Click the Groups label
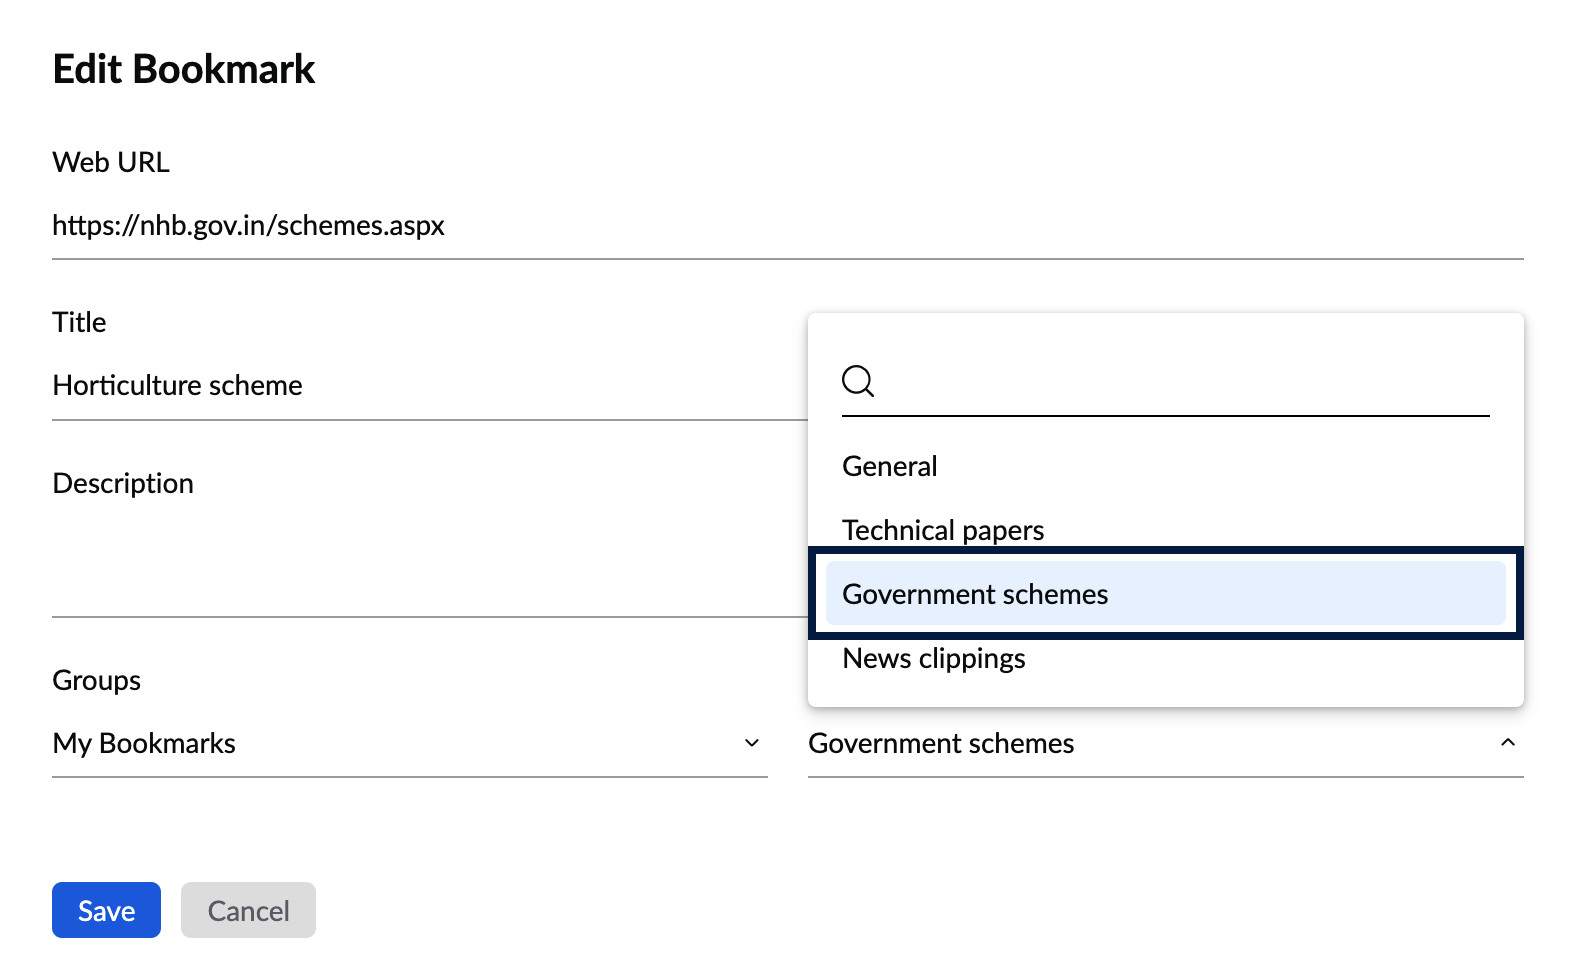Viewport: 1578px width, 980px height. (x=96, y=680)
